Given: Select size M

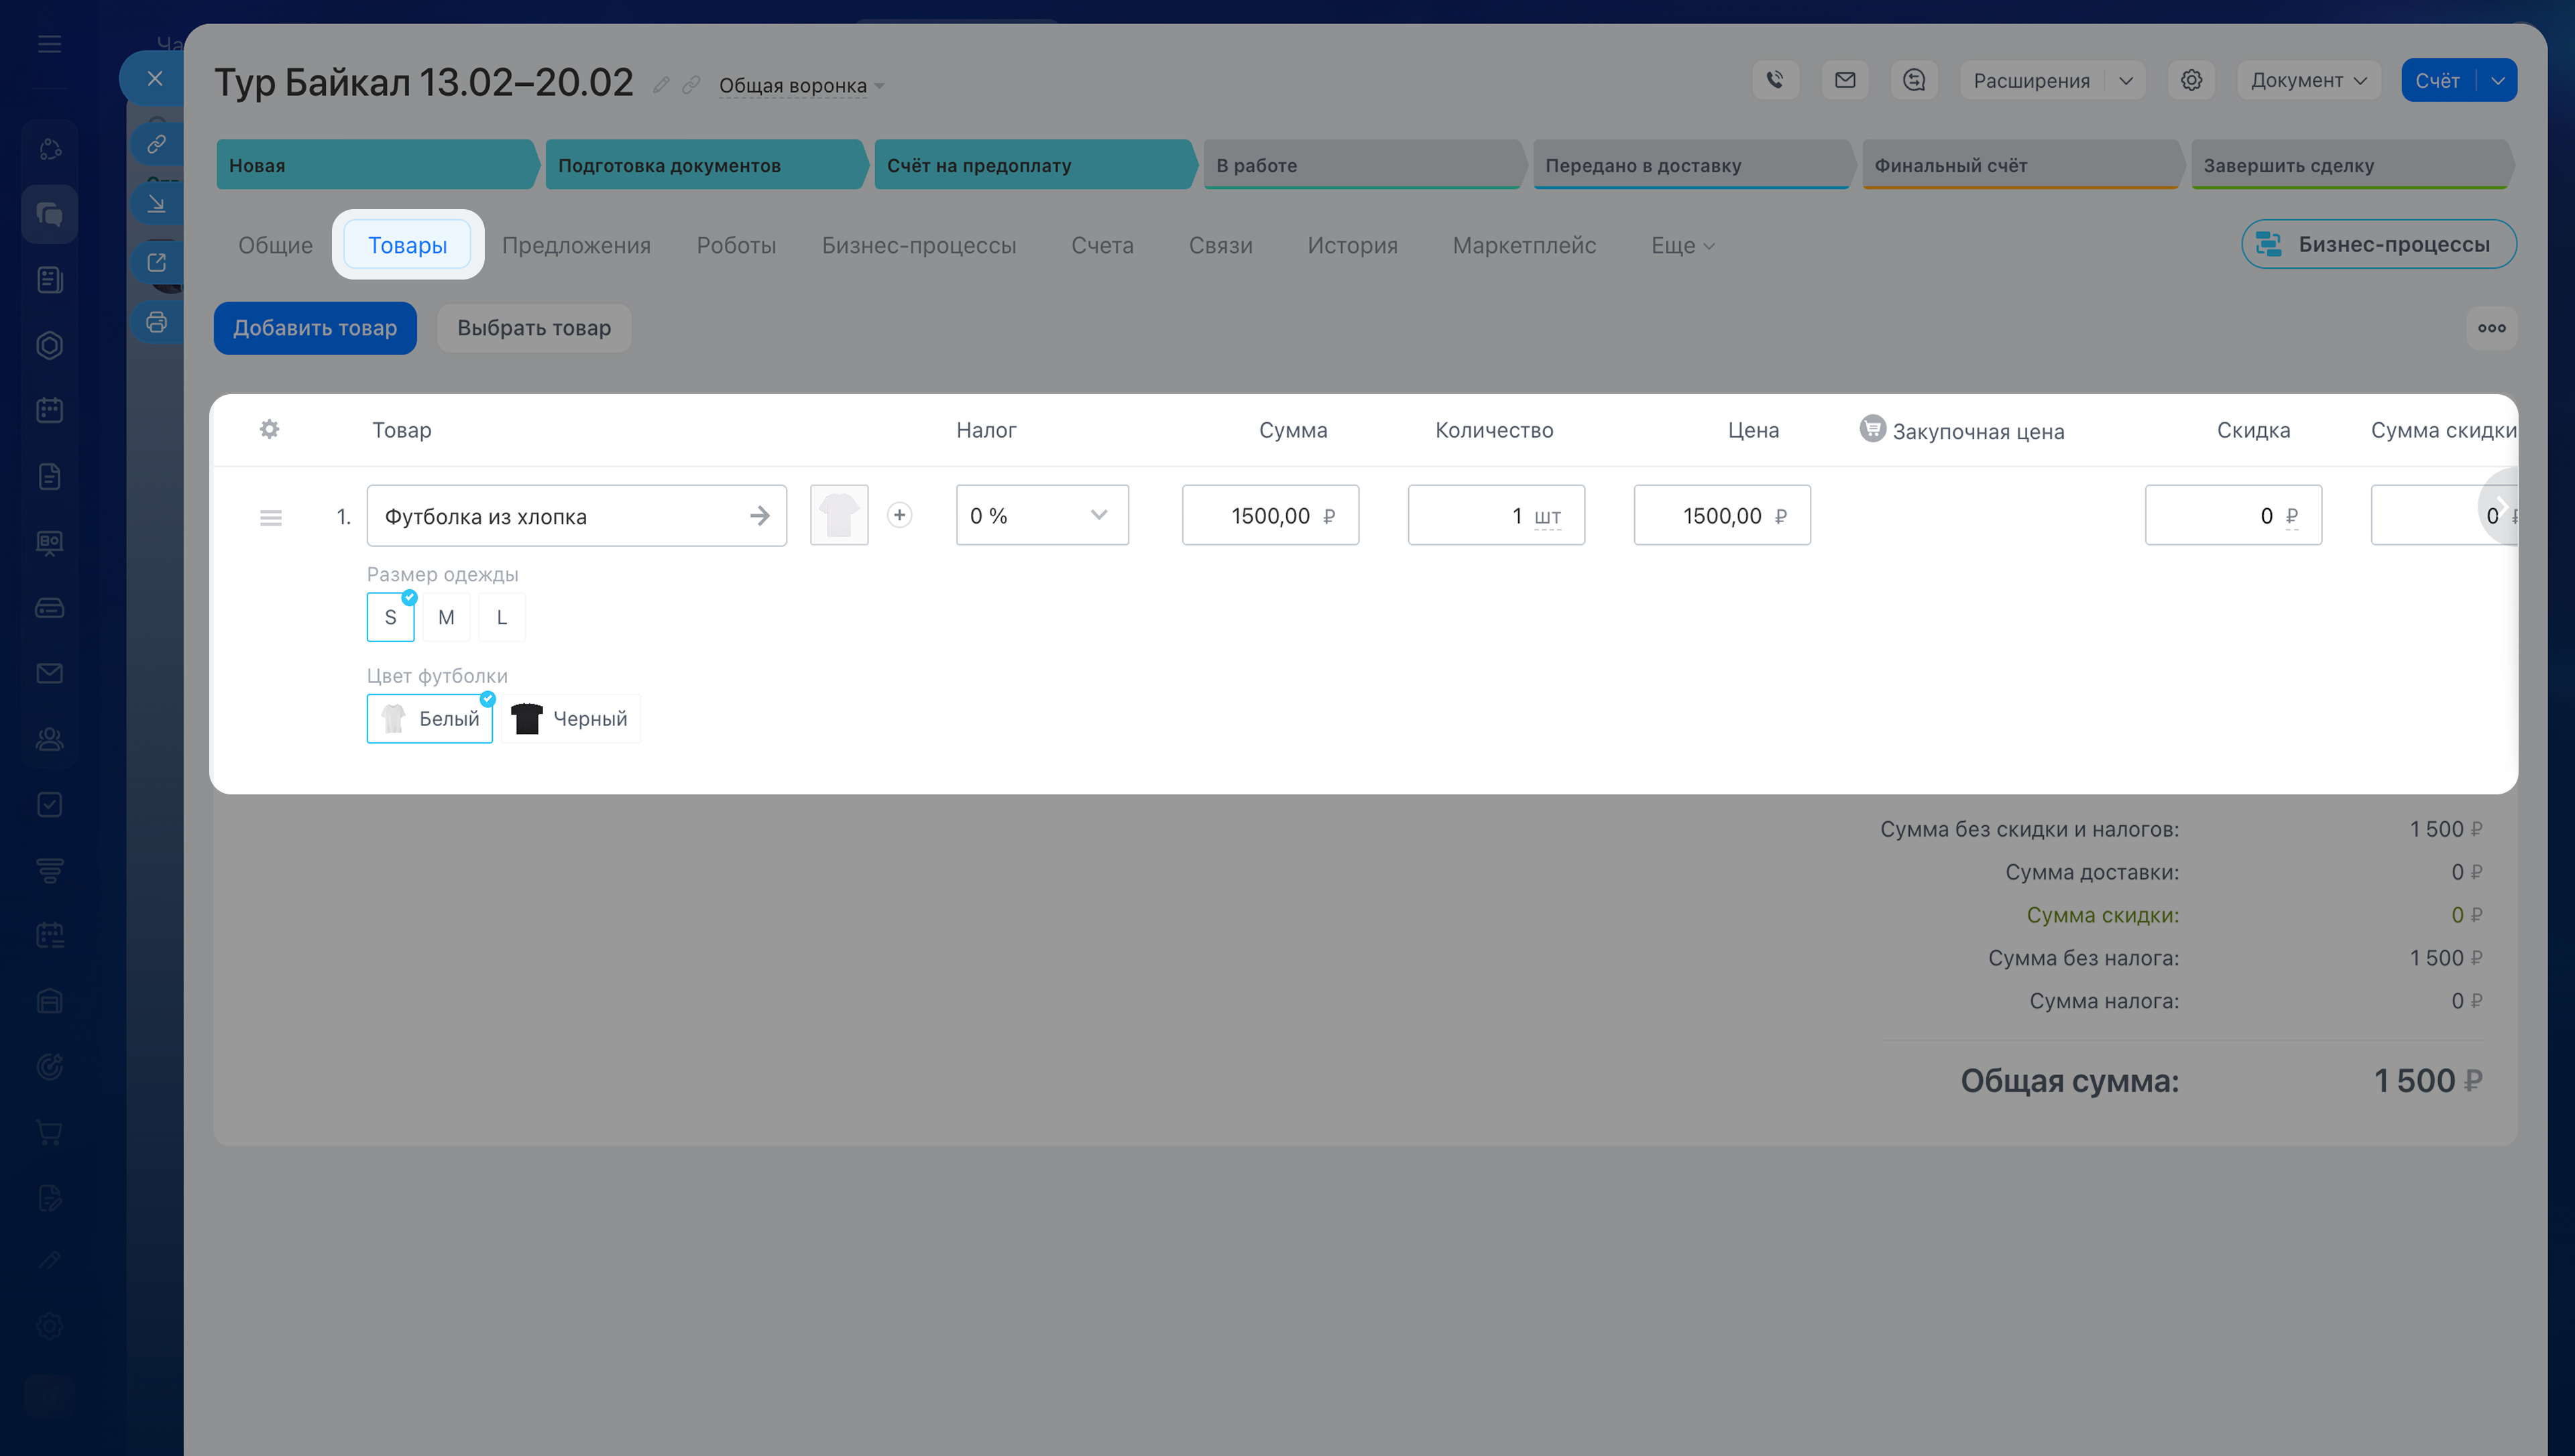Looking at the screenshot, I should tap(446, 617).
